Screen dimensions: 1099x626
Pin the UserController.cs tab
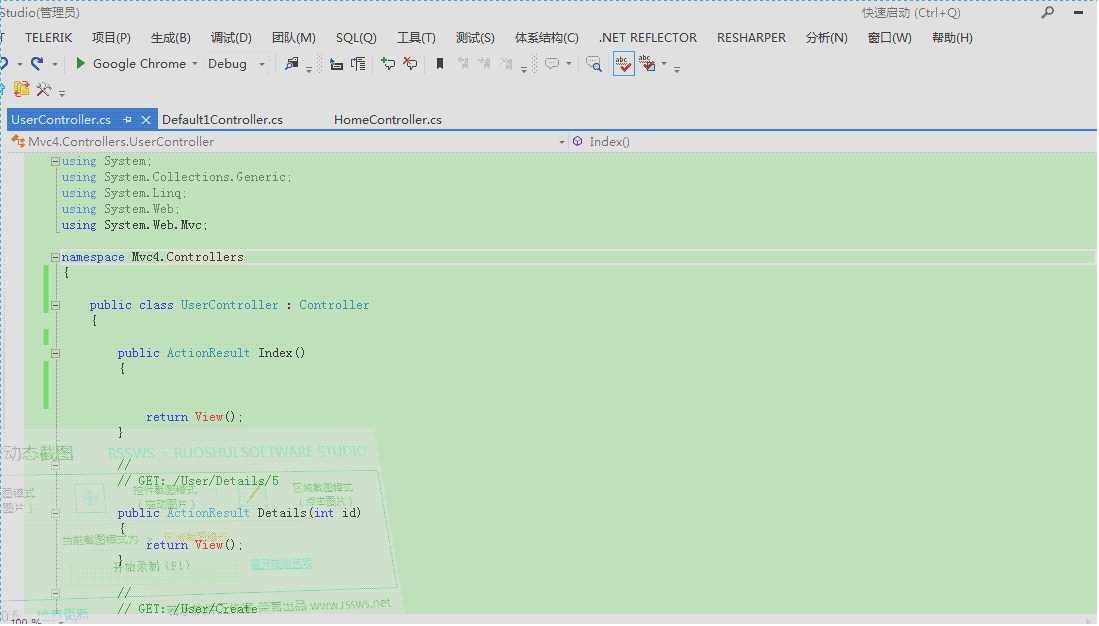pos(128,120)
